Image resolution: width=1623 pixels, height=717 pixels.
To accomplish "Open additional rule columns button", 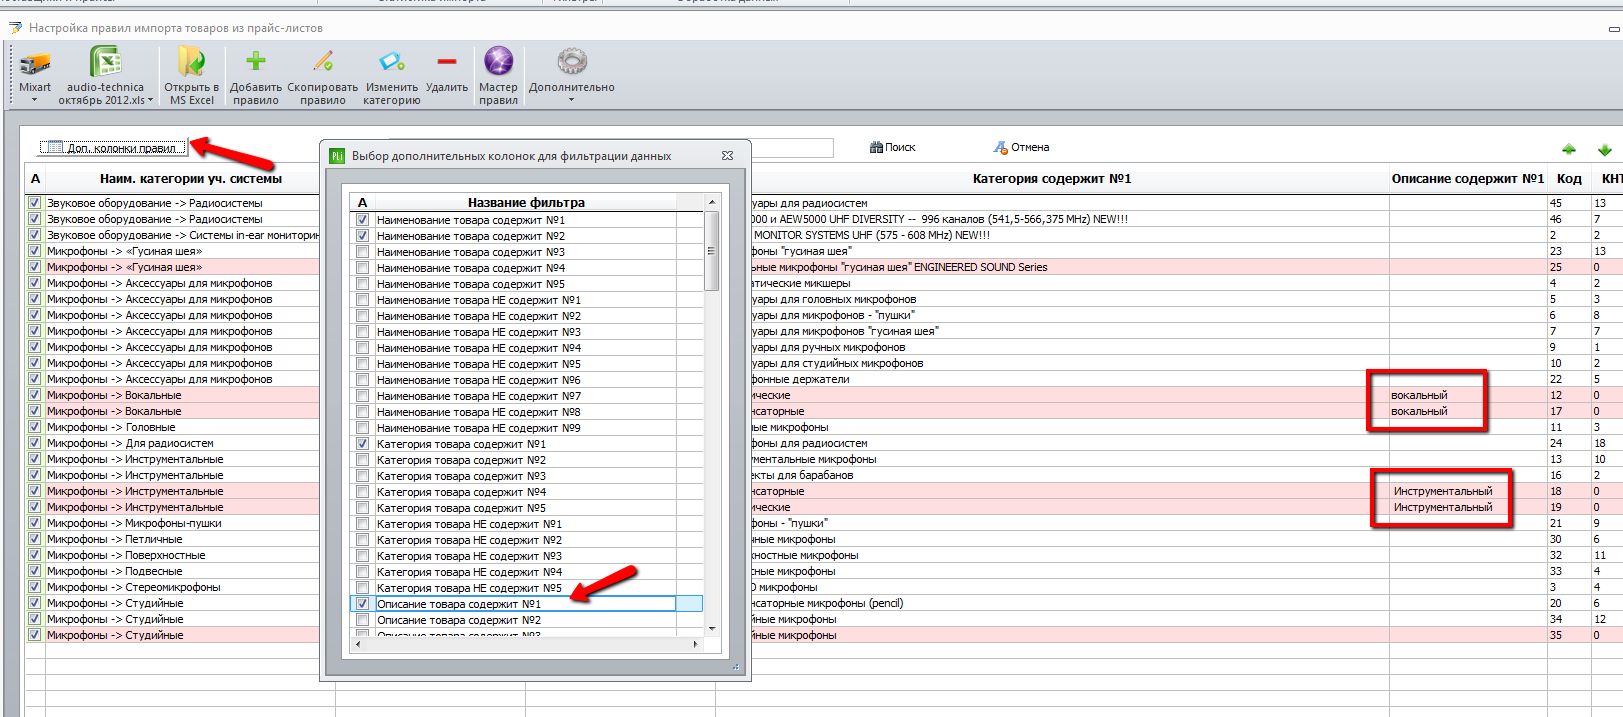I will tap(112, 148).
